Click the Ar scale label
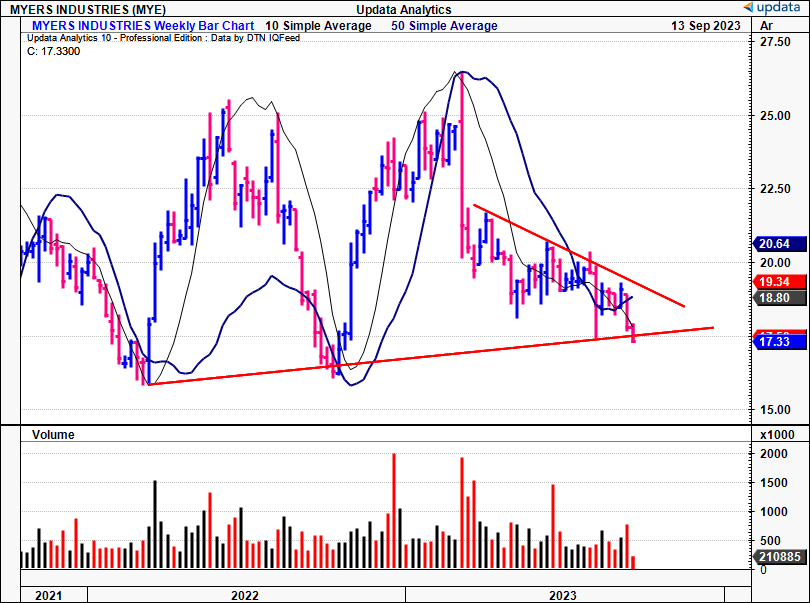 (x=767, y=25)
